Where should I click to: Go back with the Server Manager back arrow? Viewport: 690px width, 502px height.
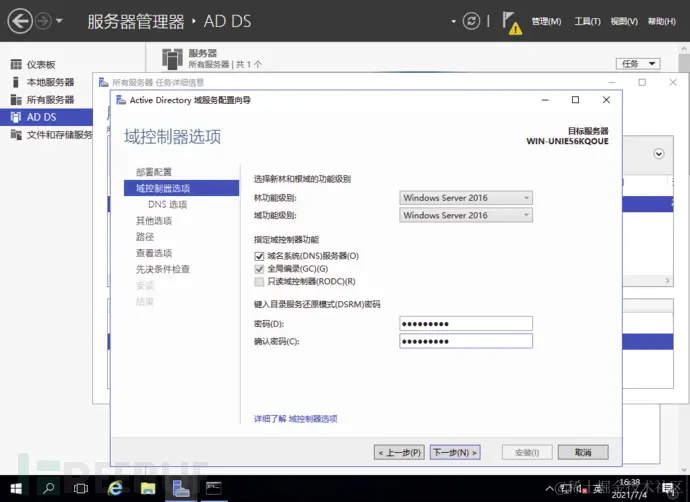click(x=20, y=21)
